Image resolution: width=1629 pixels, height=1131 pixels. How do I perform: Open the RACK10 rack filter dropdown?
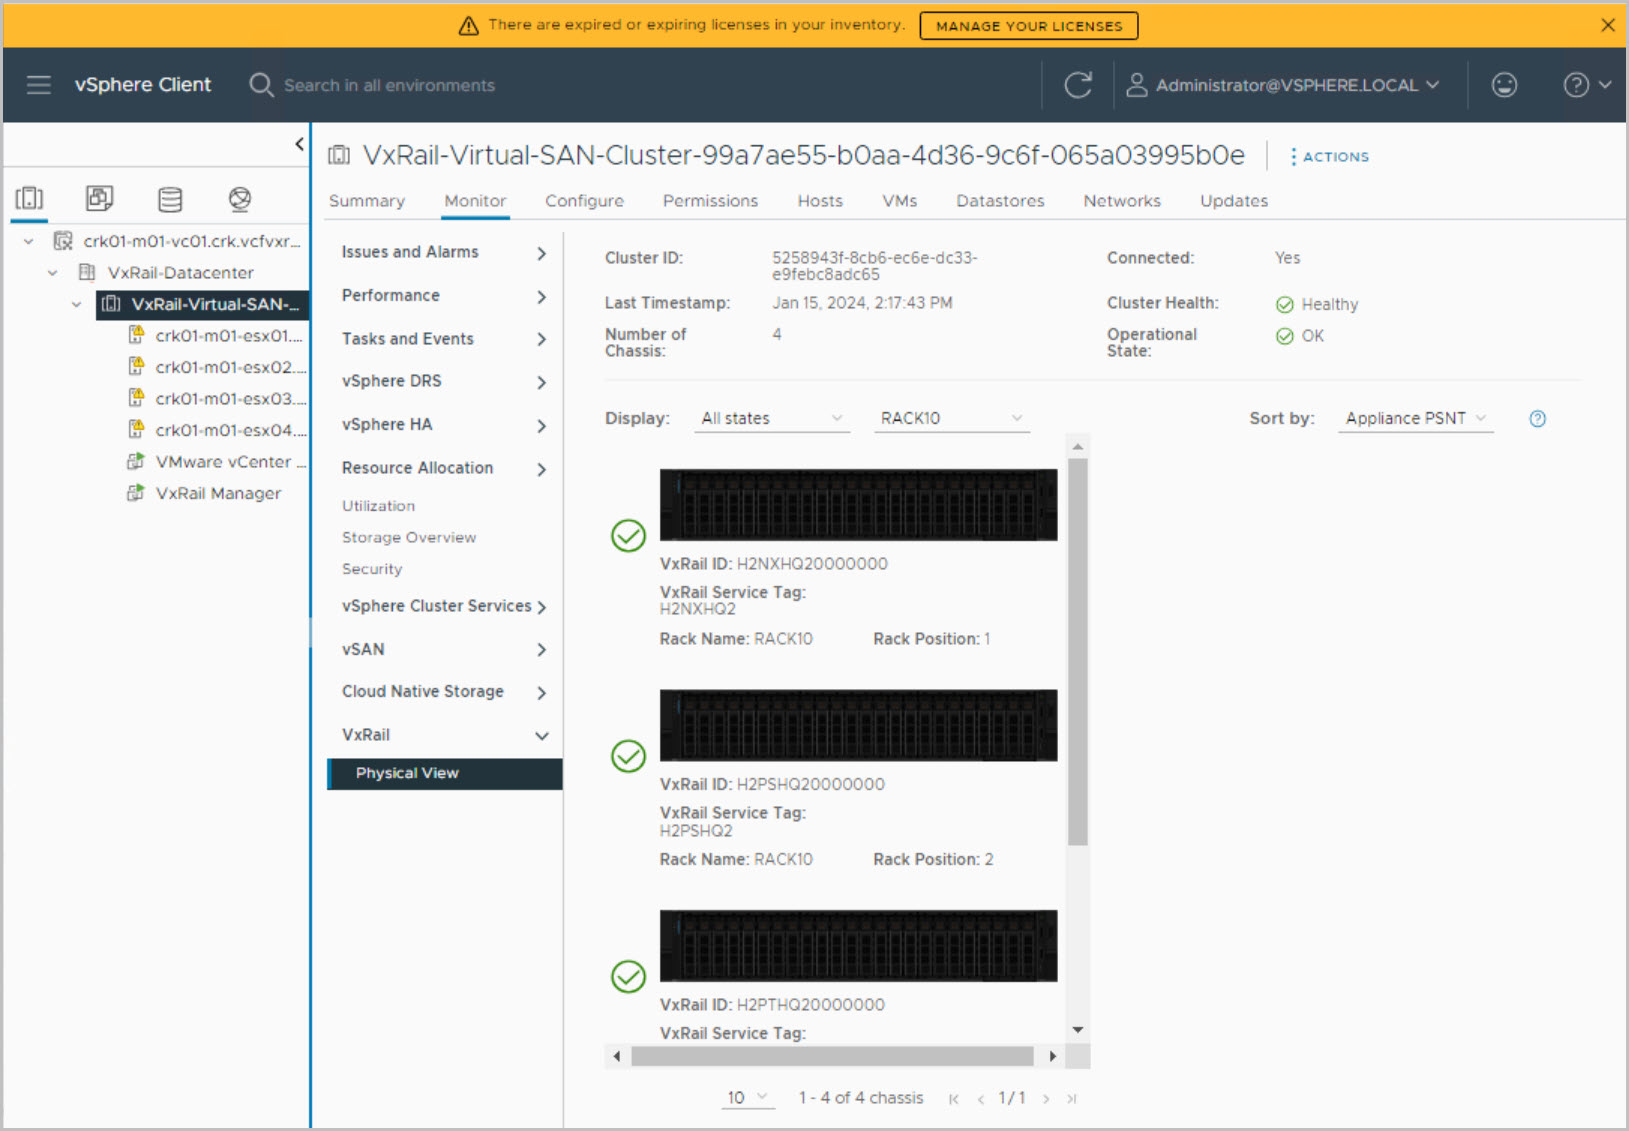click(950, 419)
